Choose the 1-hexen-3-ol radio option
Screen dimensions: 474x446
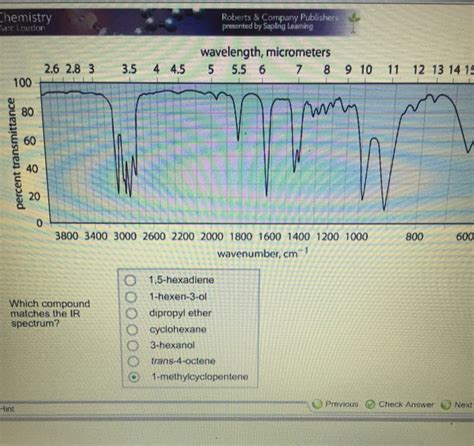[x=131, y=297]
